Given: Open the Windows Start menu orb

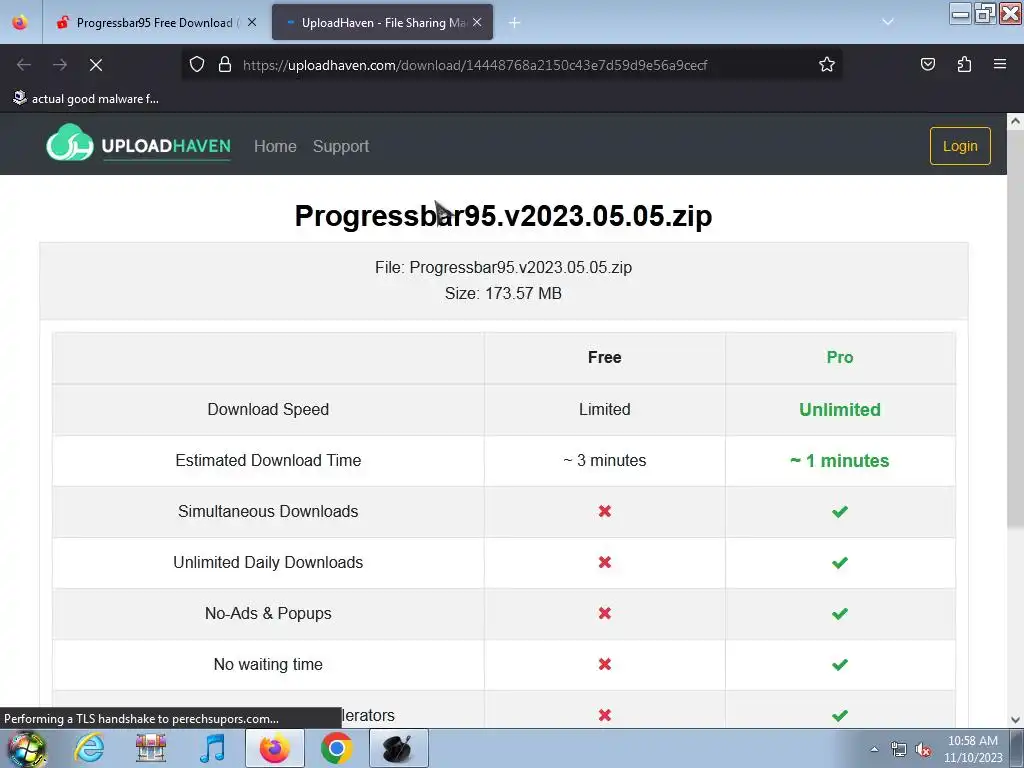Looking at the screenshot, I should point(26,748).
